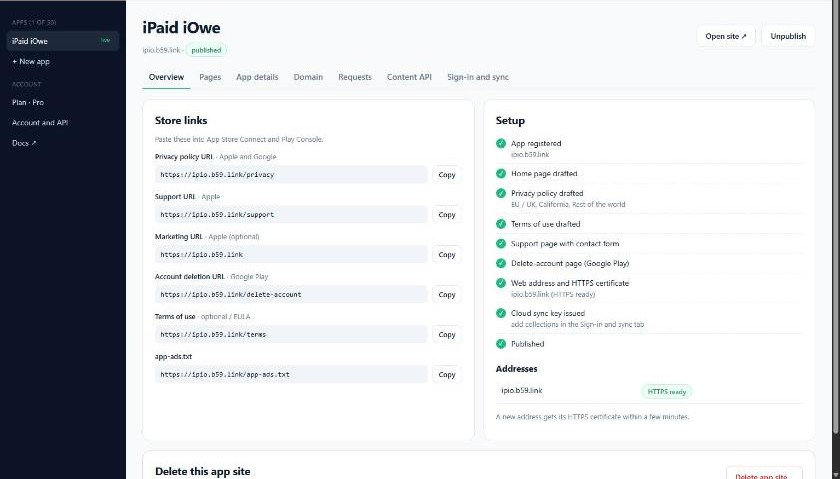
Task: Open Account and API settings
Action: click(x=63, y=123)
